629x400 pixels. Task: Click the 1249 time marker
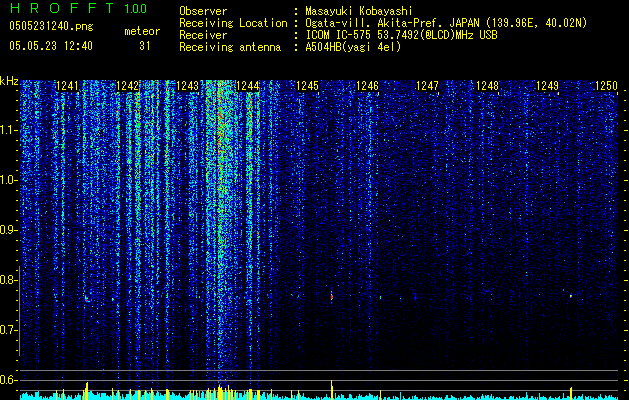coord(548,86)
